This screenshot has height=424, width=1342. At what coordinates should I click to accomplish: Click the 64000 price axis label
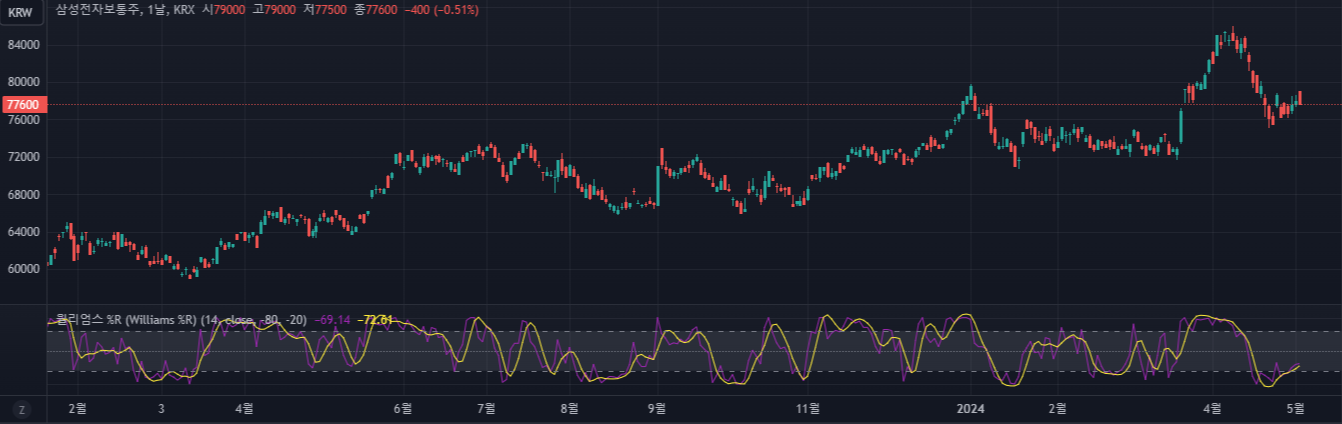coord(22,232)
